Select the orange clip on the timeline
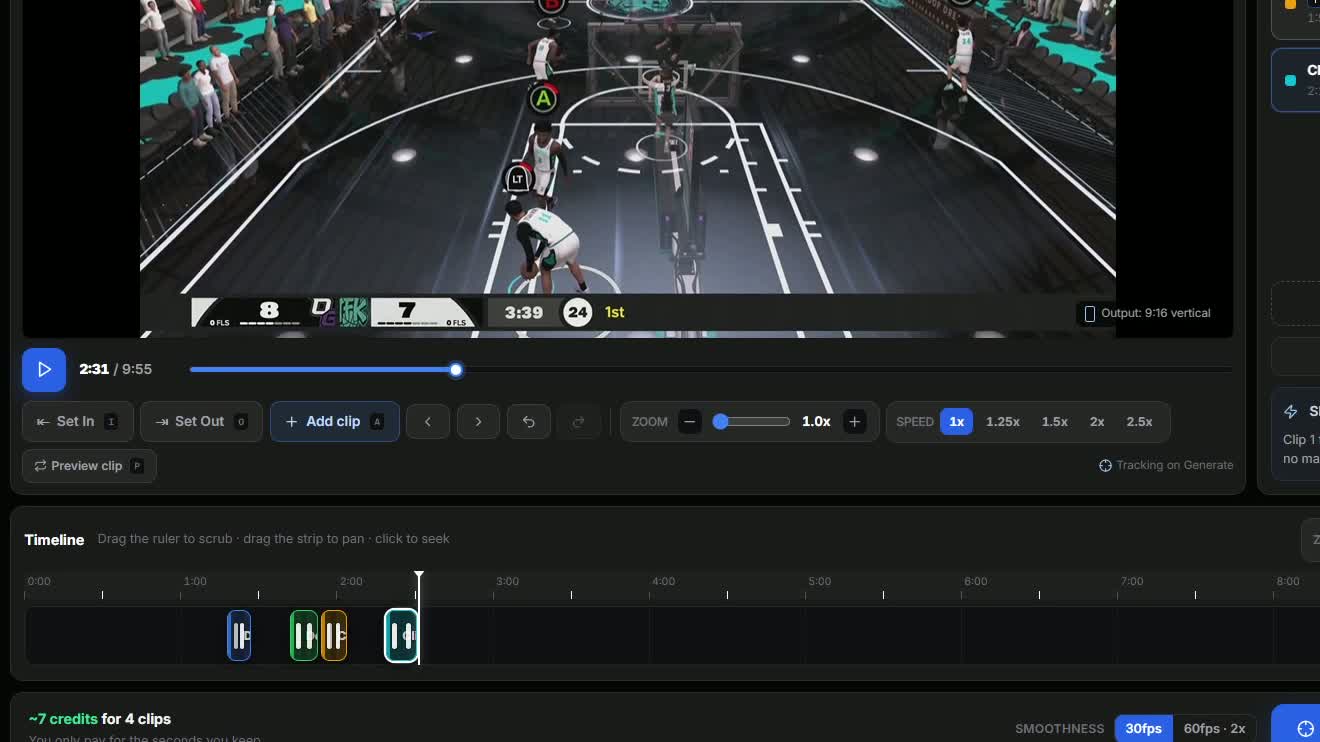1320x742 pixels. 334,635
